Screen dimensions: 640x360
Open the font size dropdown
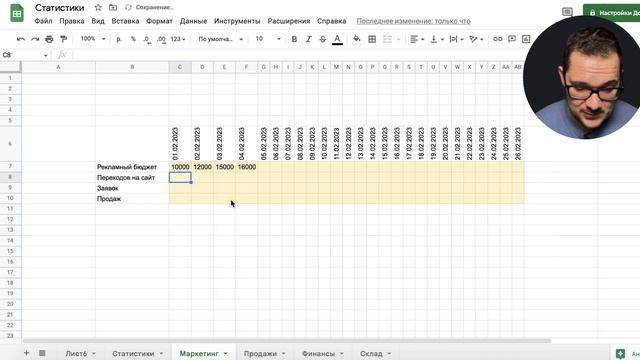268,39
